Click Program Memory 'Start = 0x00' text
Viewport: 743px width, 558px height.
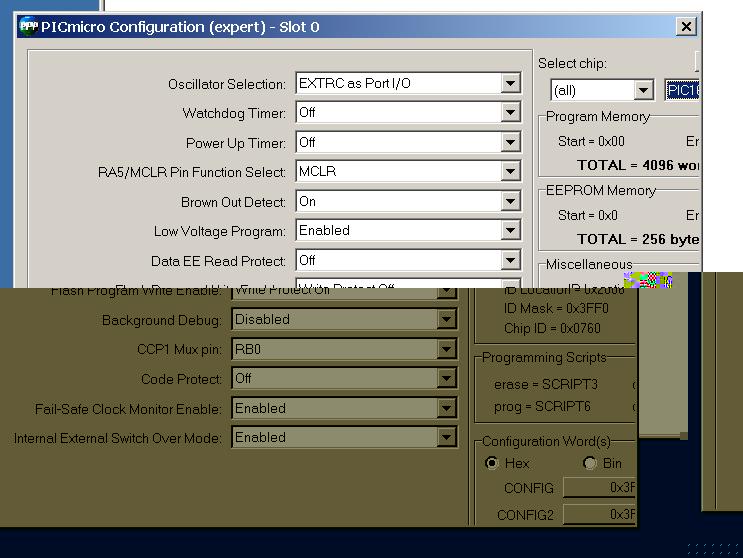591,141
